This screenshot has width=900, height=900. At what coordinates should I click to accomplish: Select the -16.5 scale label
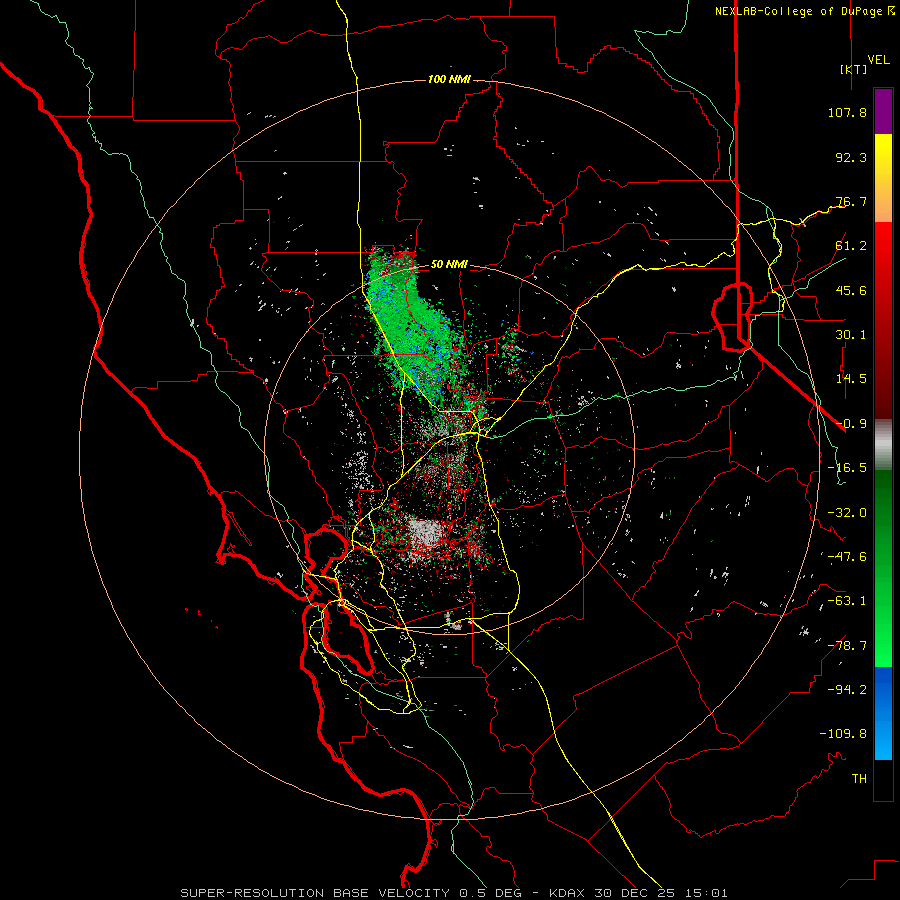click(x=847, y=468)
